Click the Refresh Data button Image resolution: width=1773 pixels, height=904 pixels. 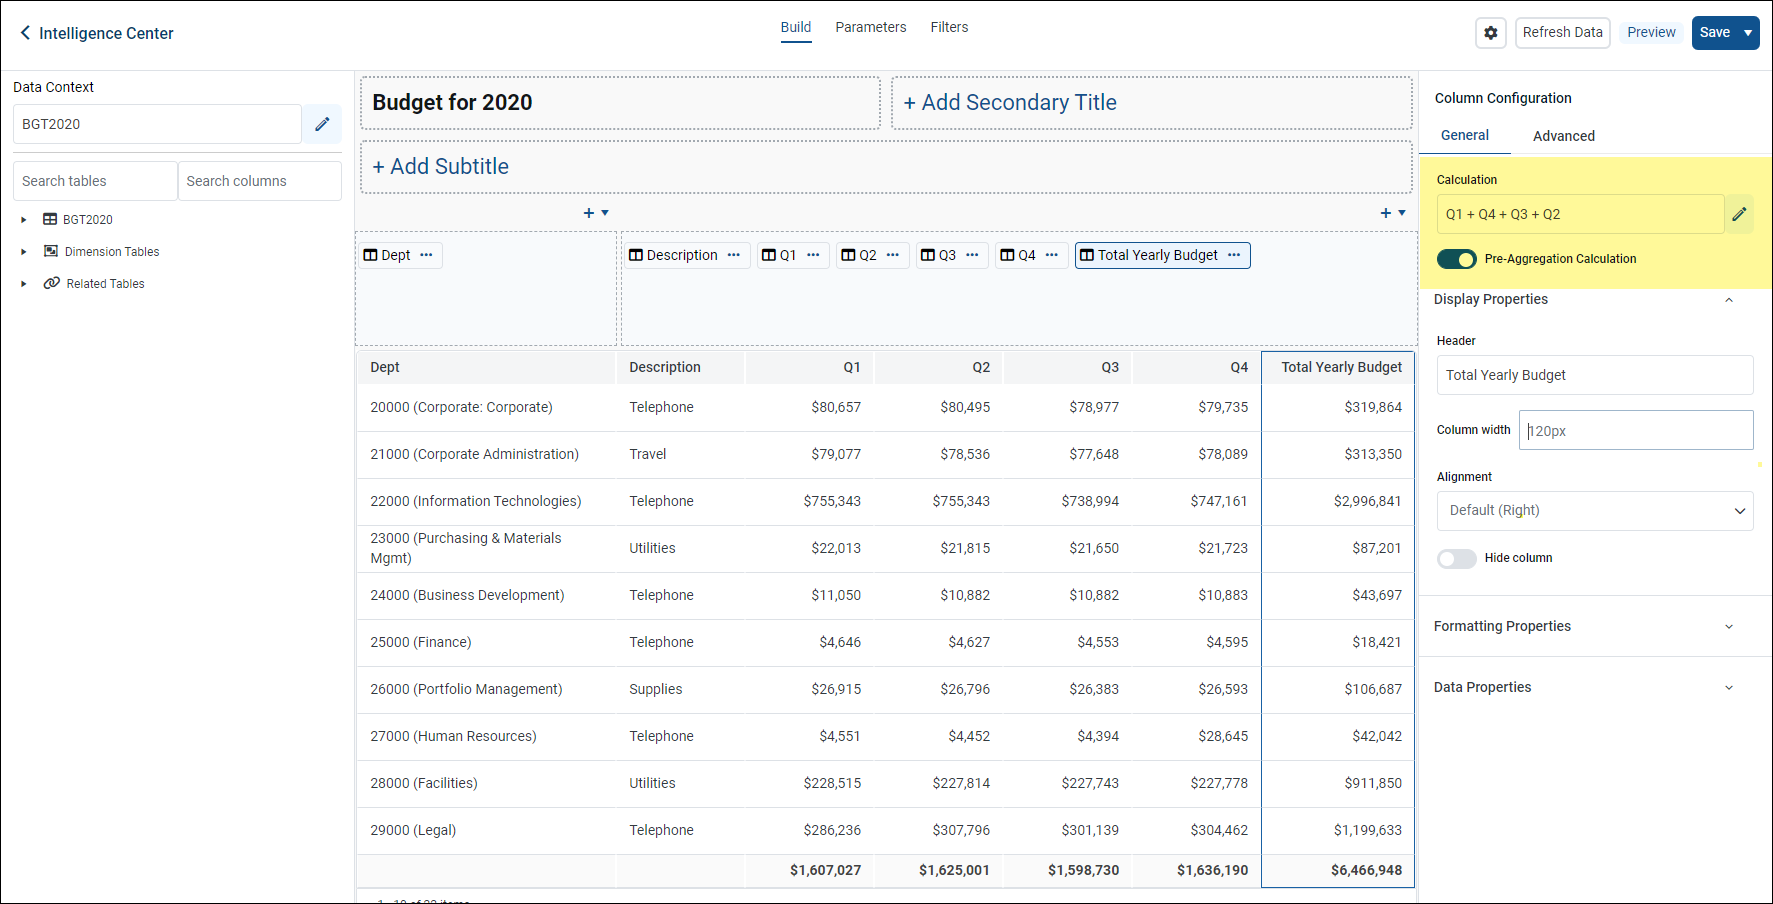click(1562, 33)
